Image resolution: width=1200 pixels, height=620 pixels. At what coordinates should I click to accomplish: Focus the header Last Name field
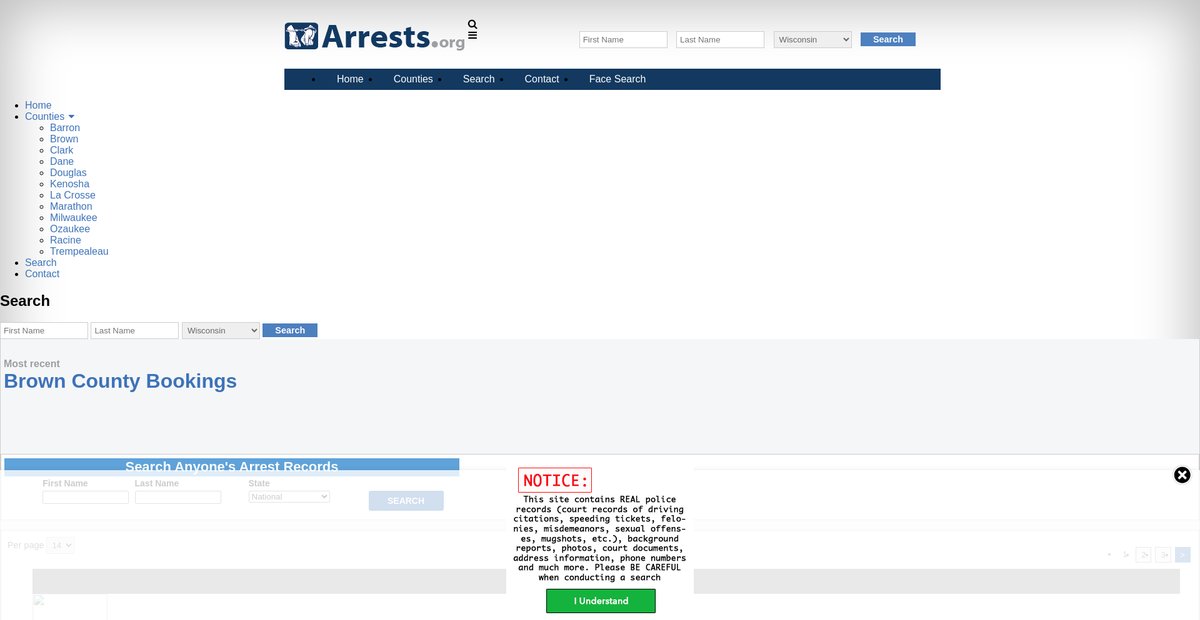click(x=720, y=40)
